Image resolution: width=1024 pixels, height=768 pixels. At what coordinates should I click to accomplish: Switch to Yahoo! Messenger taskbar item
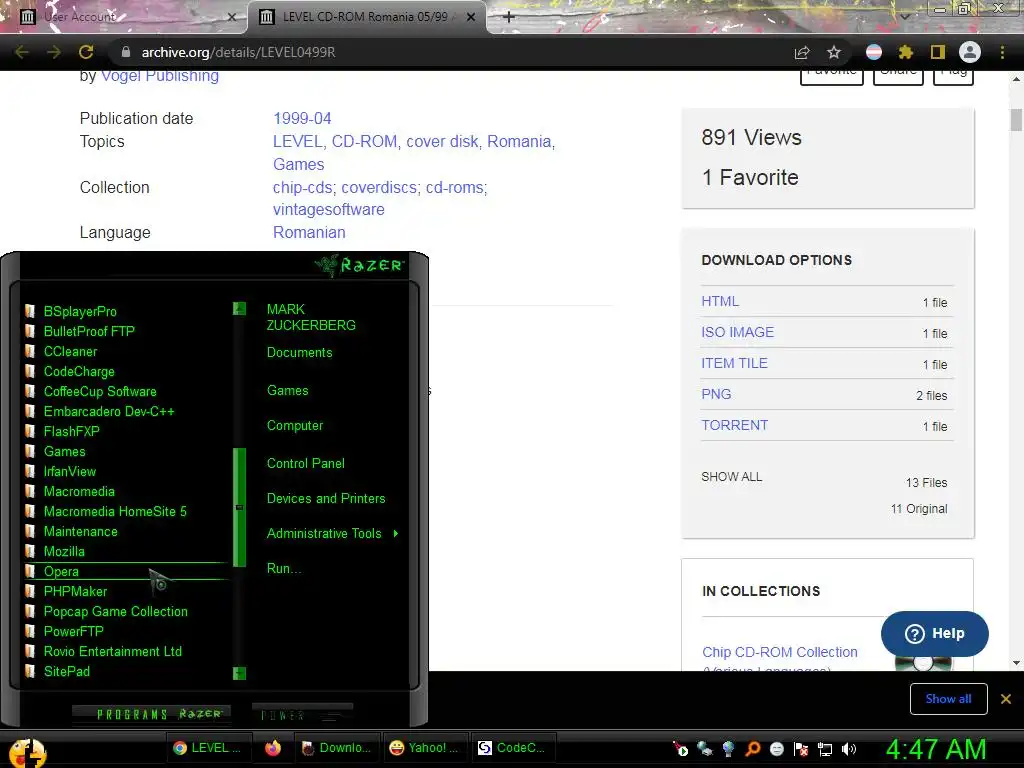(x=424, y=748)
